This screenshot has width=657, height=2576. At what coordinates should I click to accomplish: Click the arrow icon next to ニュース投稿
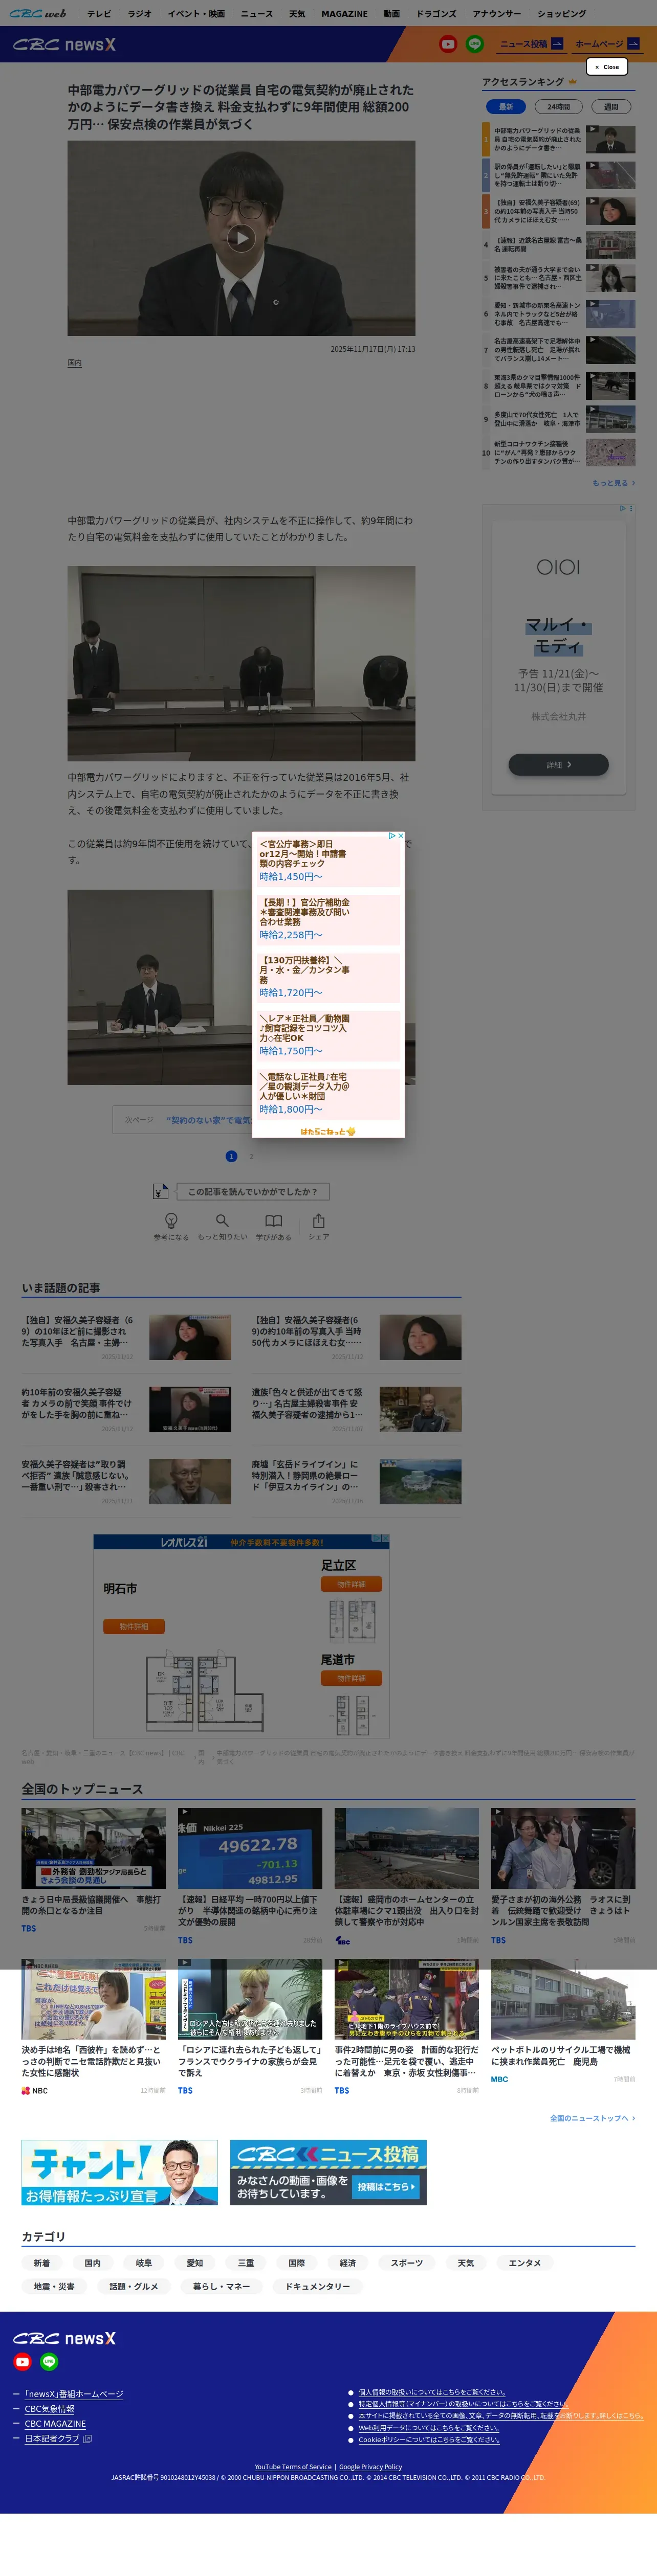tap(557, 44)
